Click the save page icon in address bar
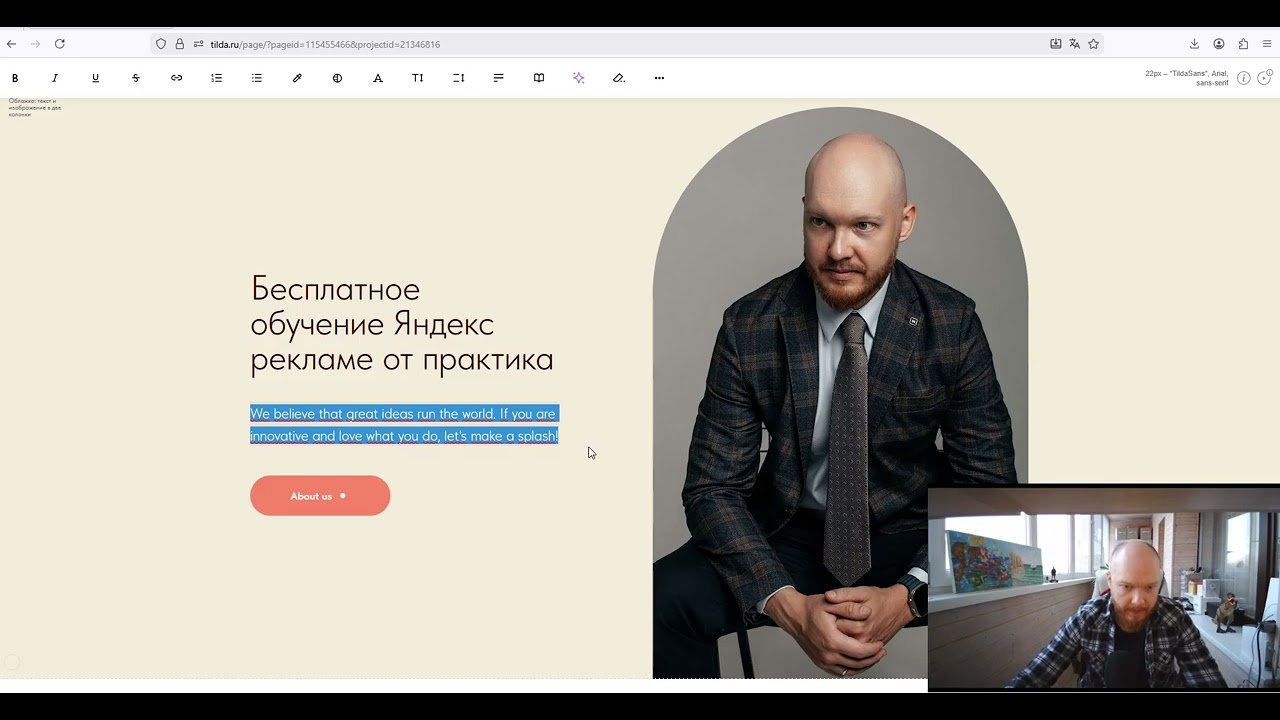 tap(1056, 44)
